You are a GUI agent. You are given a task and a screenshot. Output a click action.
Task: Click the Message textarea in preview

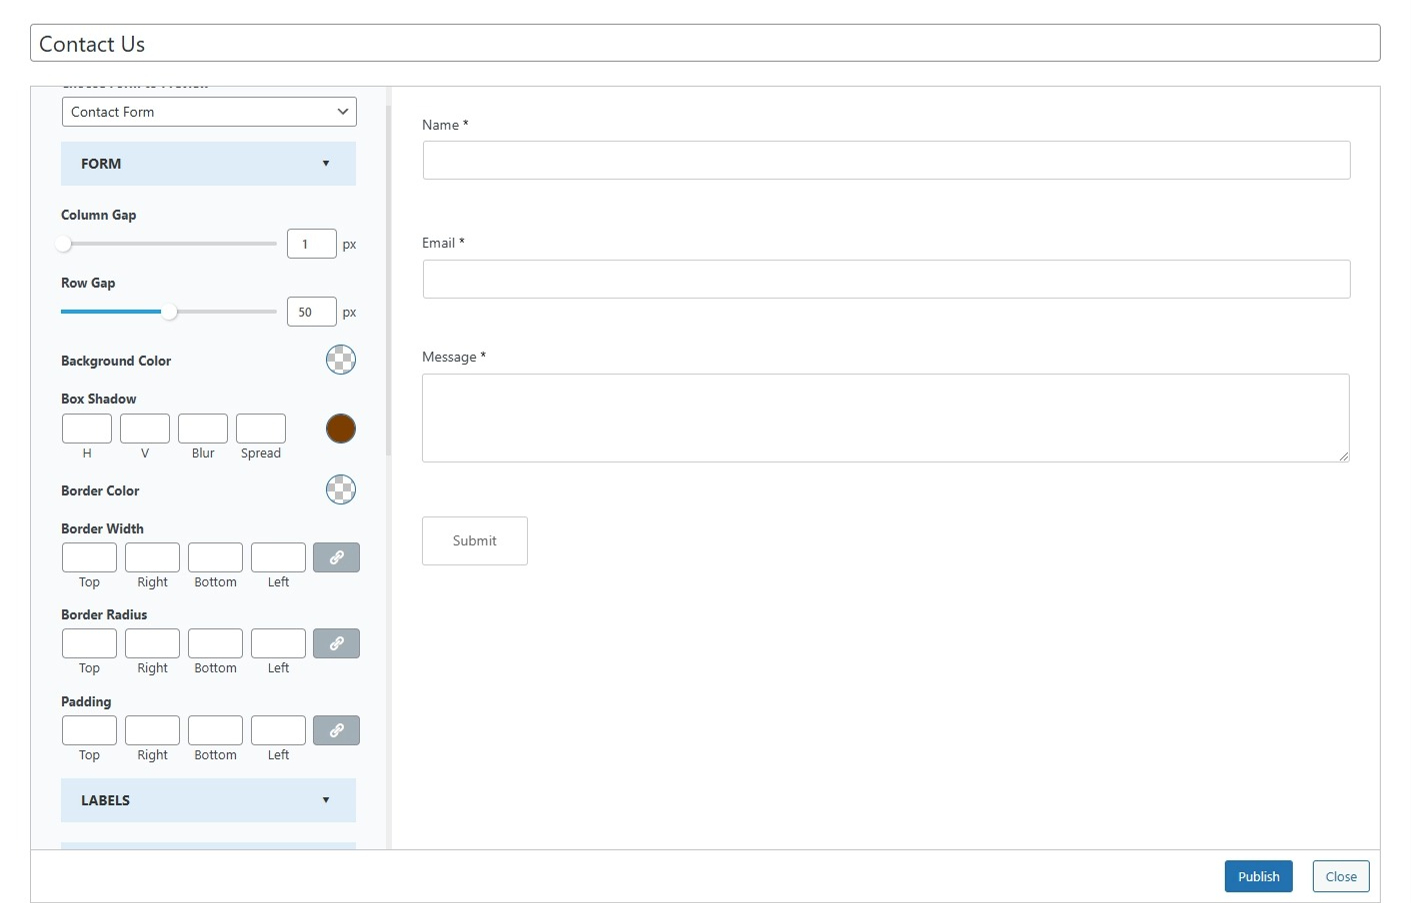886,419
